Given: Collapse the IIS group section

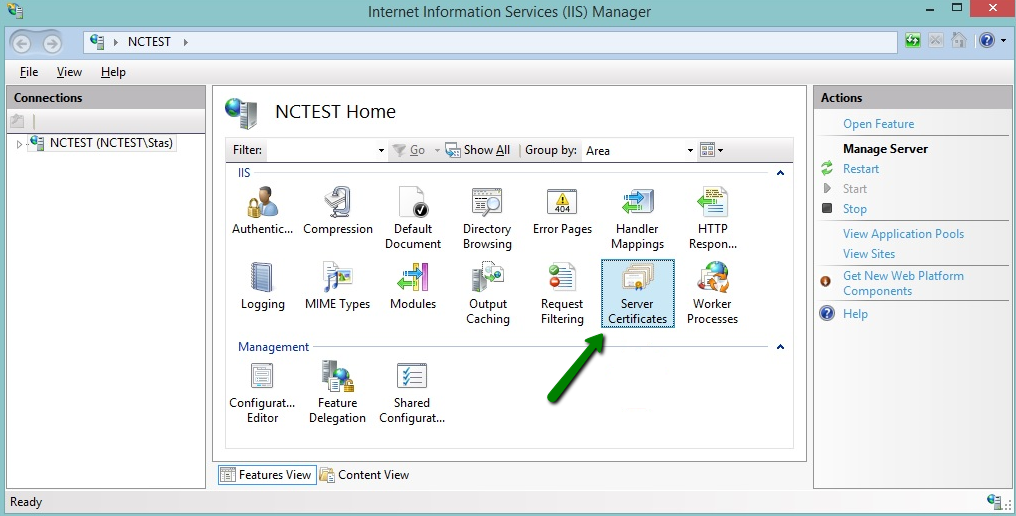Looking at the screenshot, I should (x=780, y=172).
